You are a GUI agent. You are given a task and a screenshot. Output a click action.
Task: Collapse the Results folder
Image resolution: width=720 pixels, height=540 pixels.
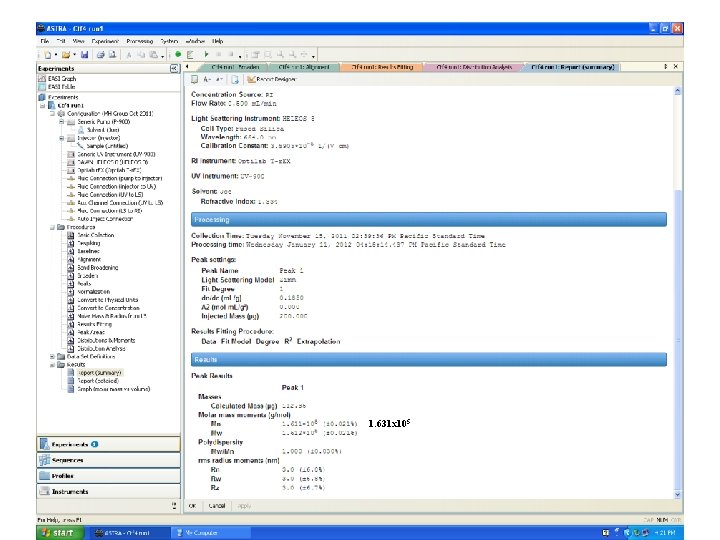(52, 365)
